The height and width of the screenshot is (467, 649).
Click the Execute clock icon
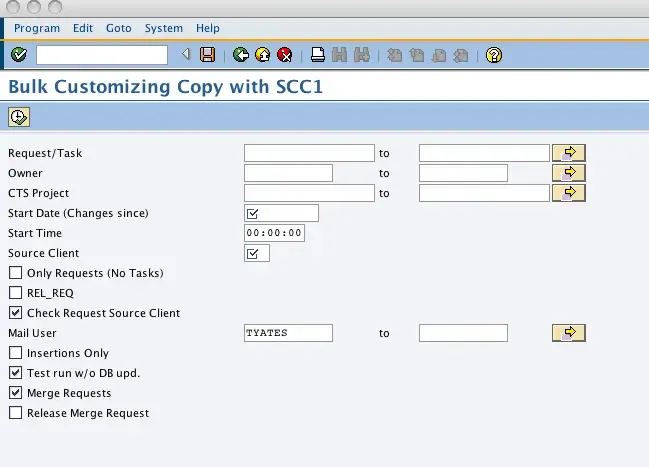tap(19, 117)
